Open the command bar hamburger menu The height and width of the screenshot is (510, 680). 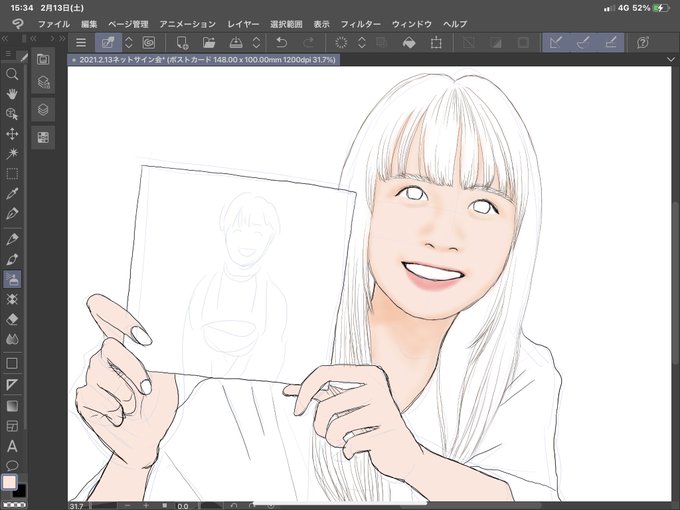81,42
